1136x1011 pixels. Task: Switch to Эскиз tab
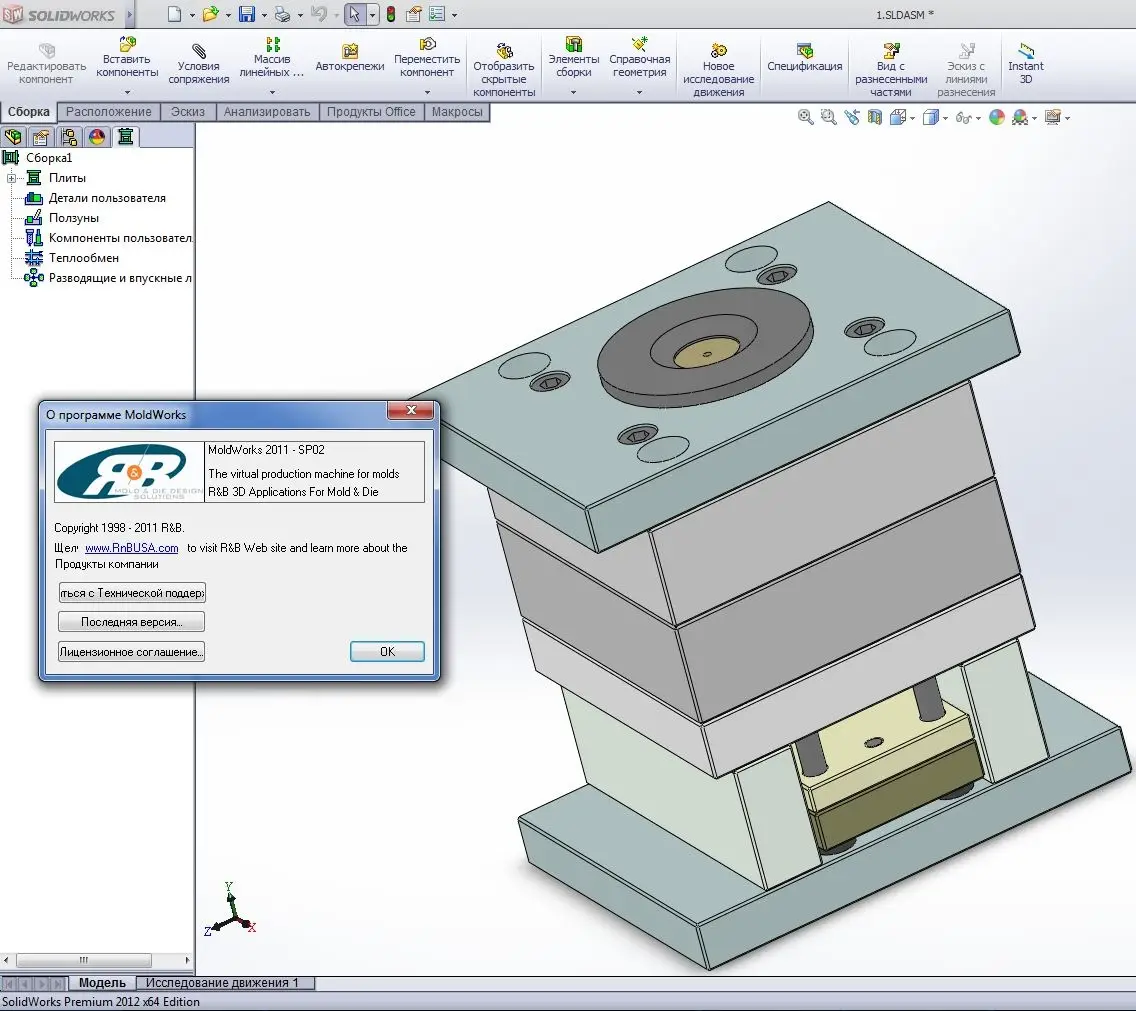pyautogui.click(x=188, y=112)
